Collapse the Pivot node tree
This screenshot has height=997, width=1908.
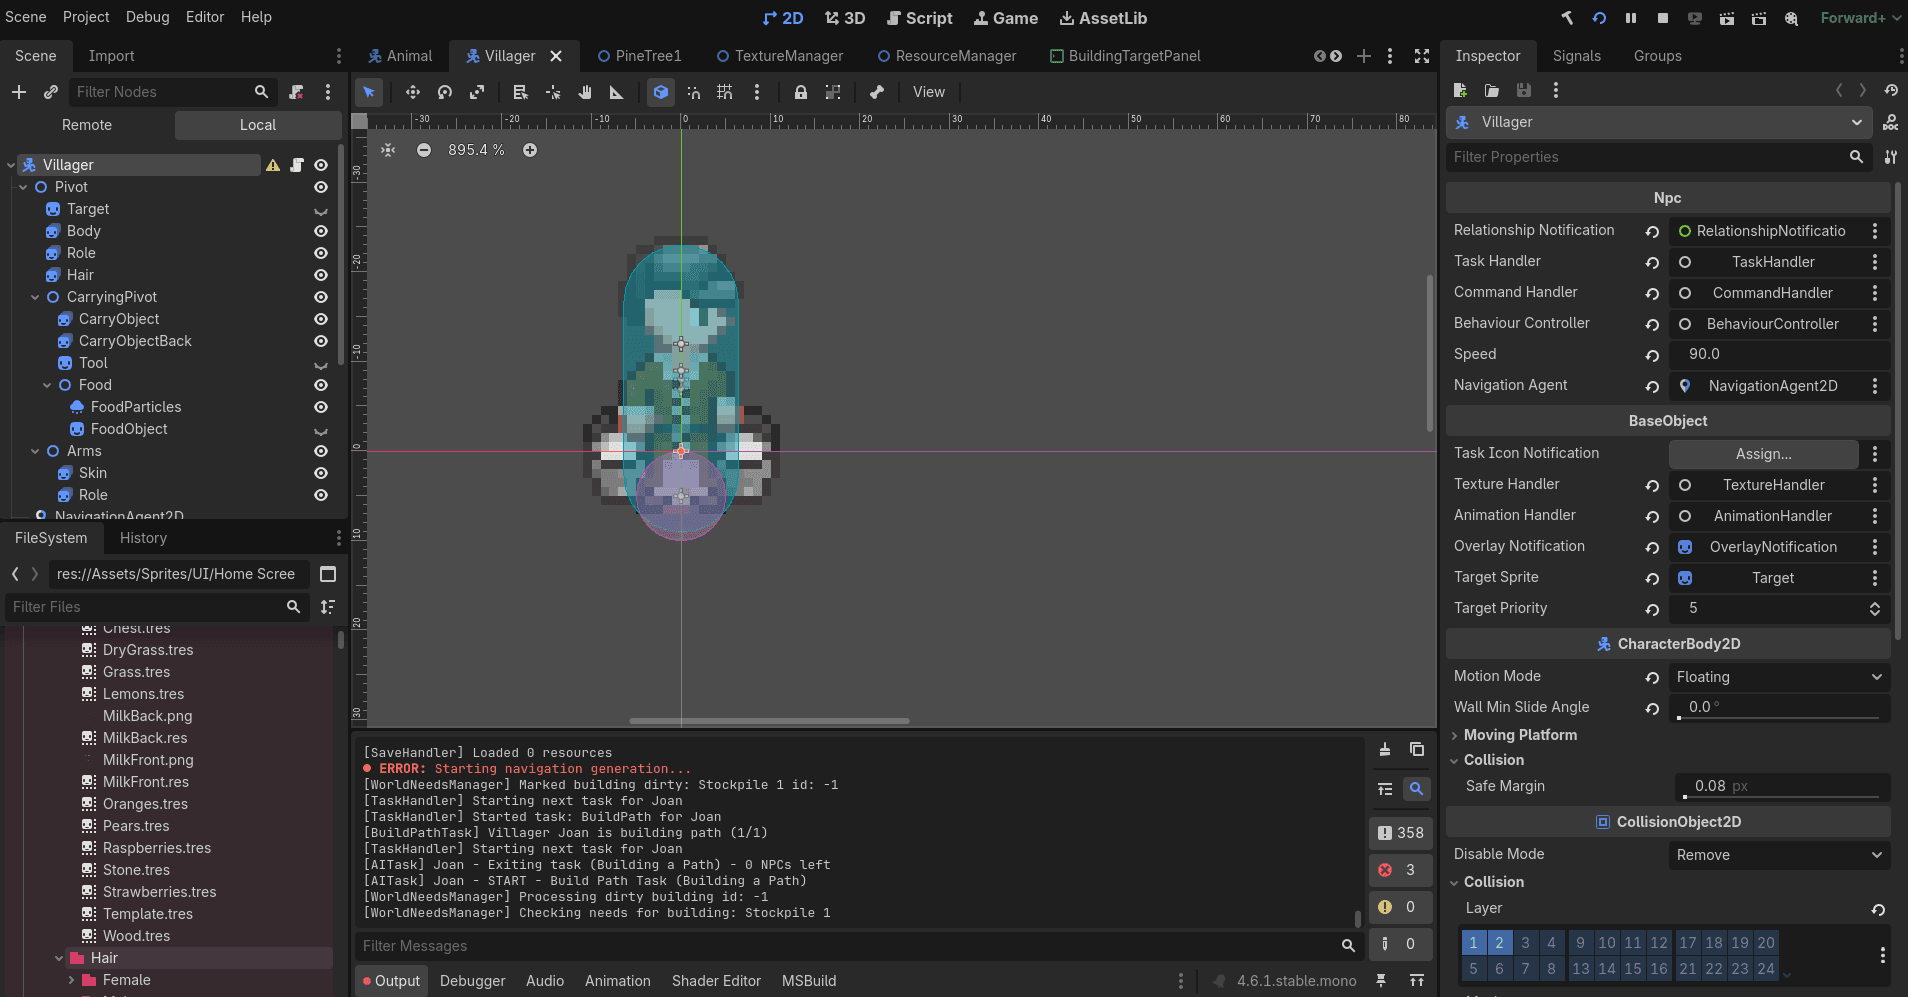click(x=23, y=187)
